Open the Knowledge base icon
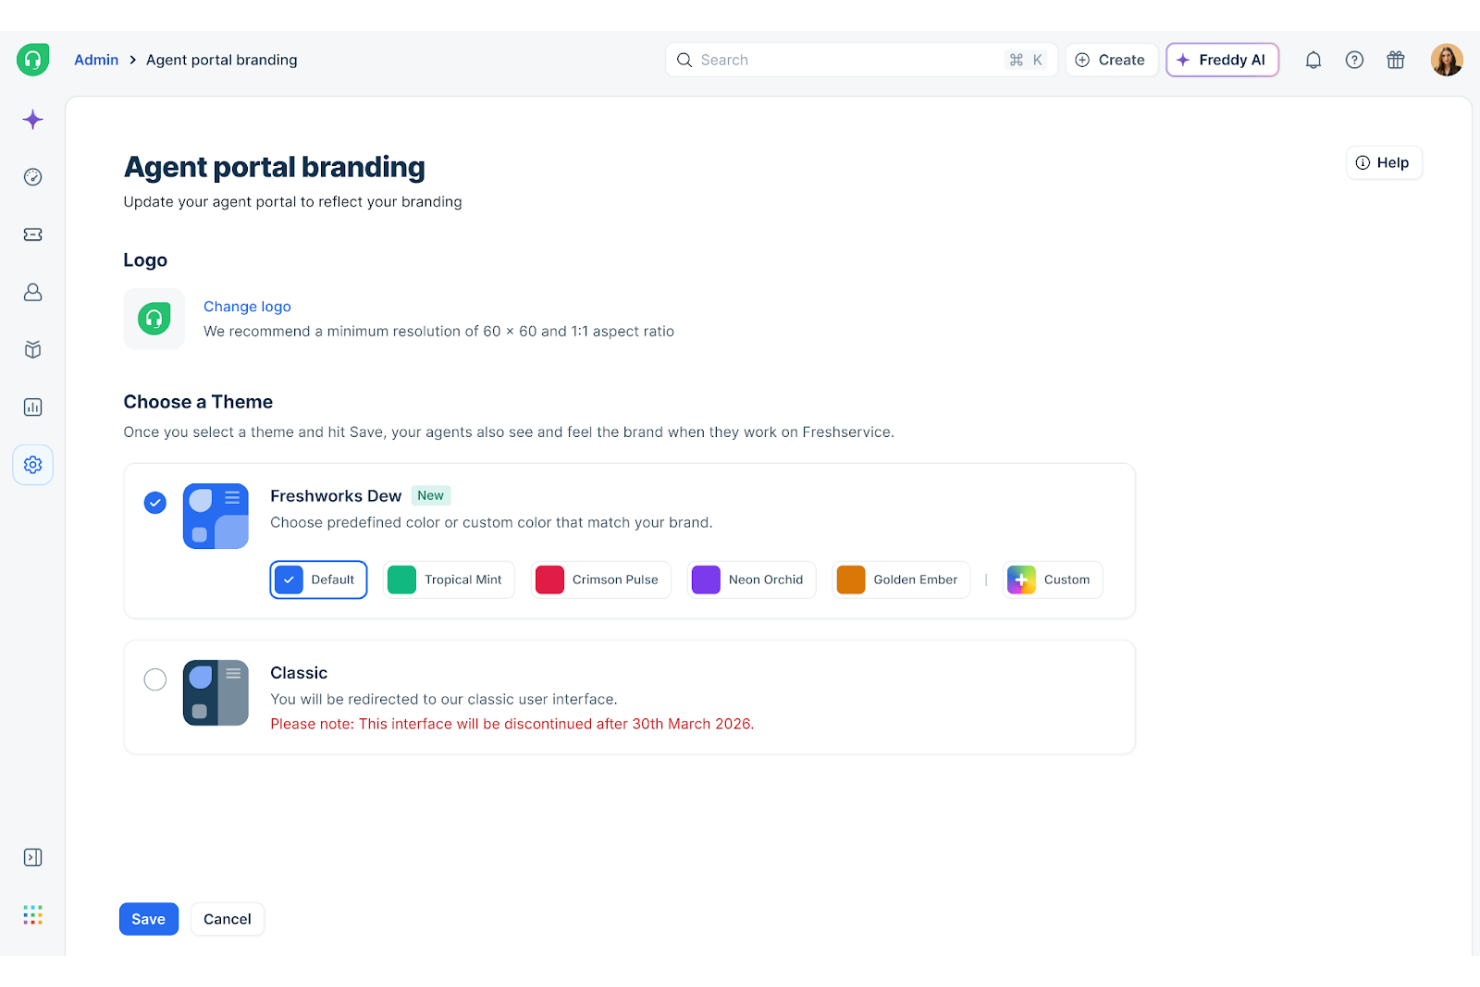Screen dimensions: 1480x987 (x=33, y=349)
